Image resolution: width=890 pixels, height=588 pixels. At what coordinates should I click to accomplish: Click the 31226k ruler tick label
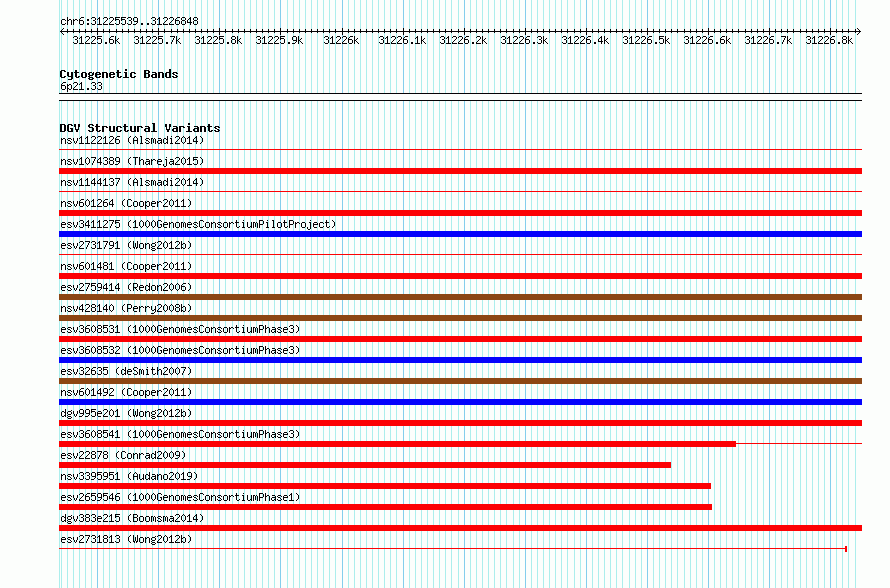pyautogui.click(x=341, y=40)
